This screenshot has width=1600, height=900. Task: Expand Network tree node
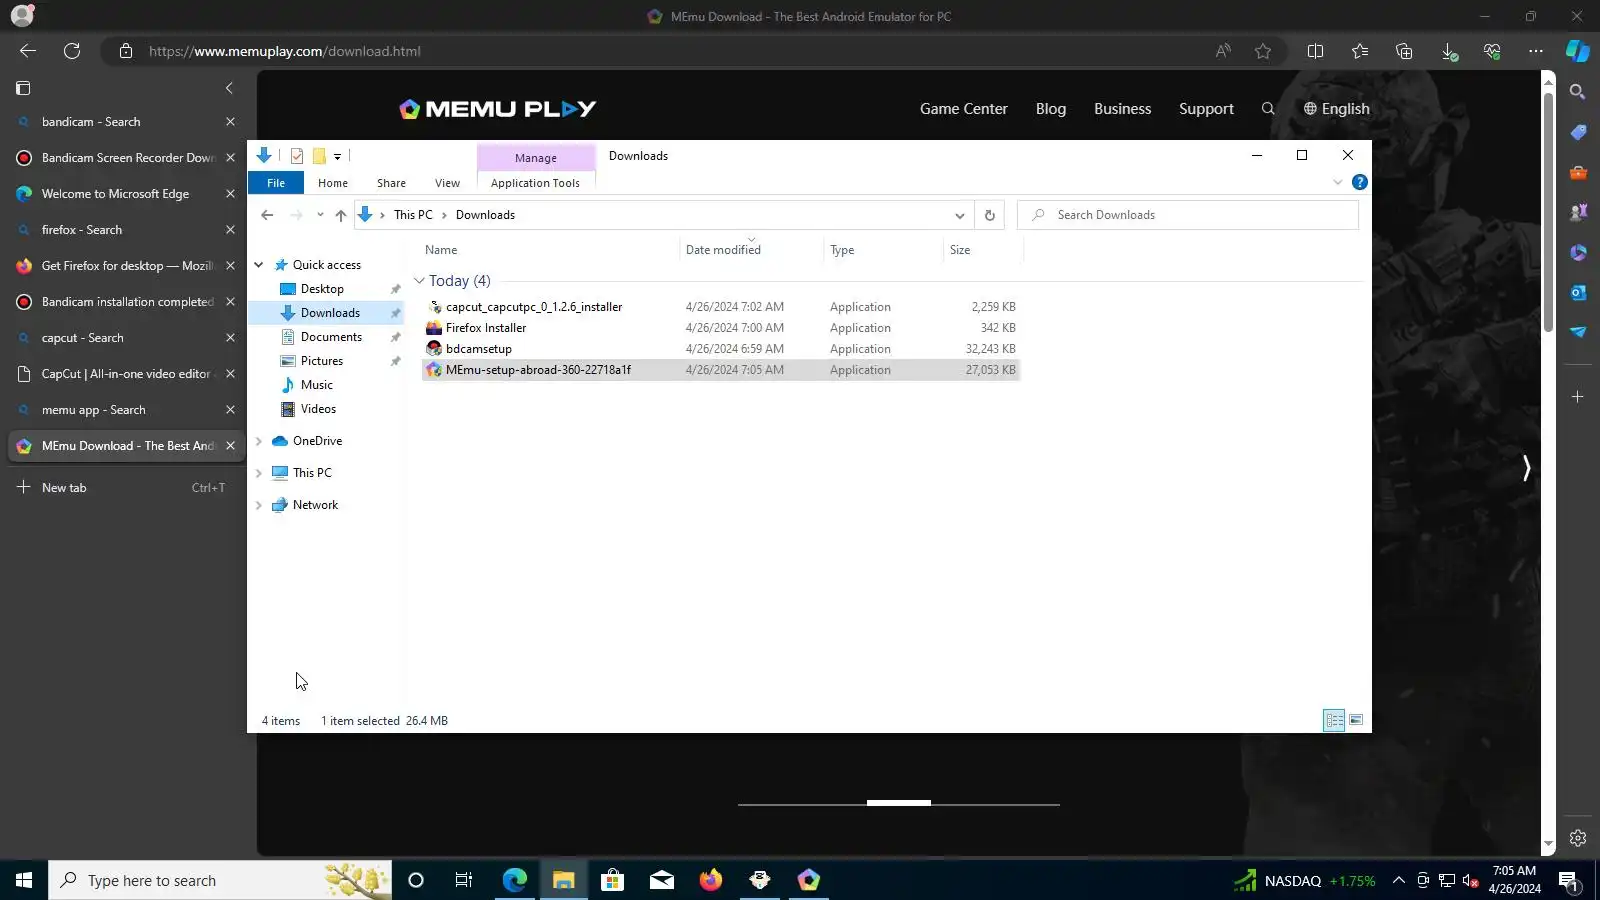(x=259, y=505)
